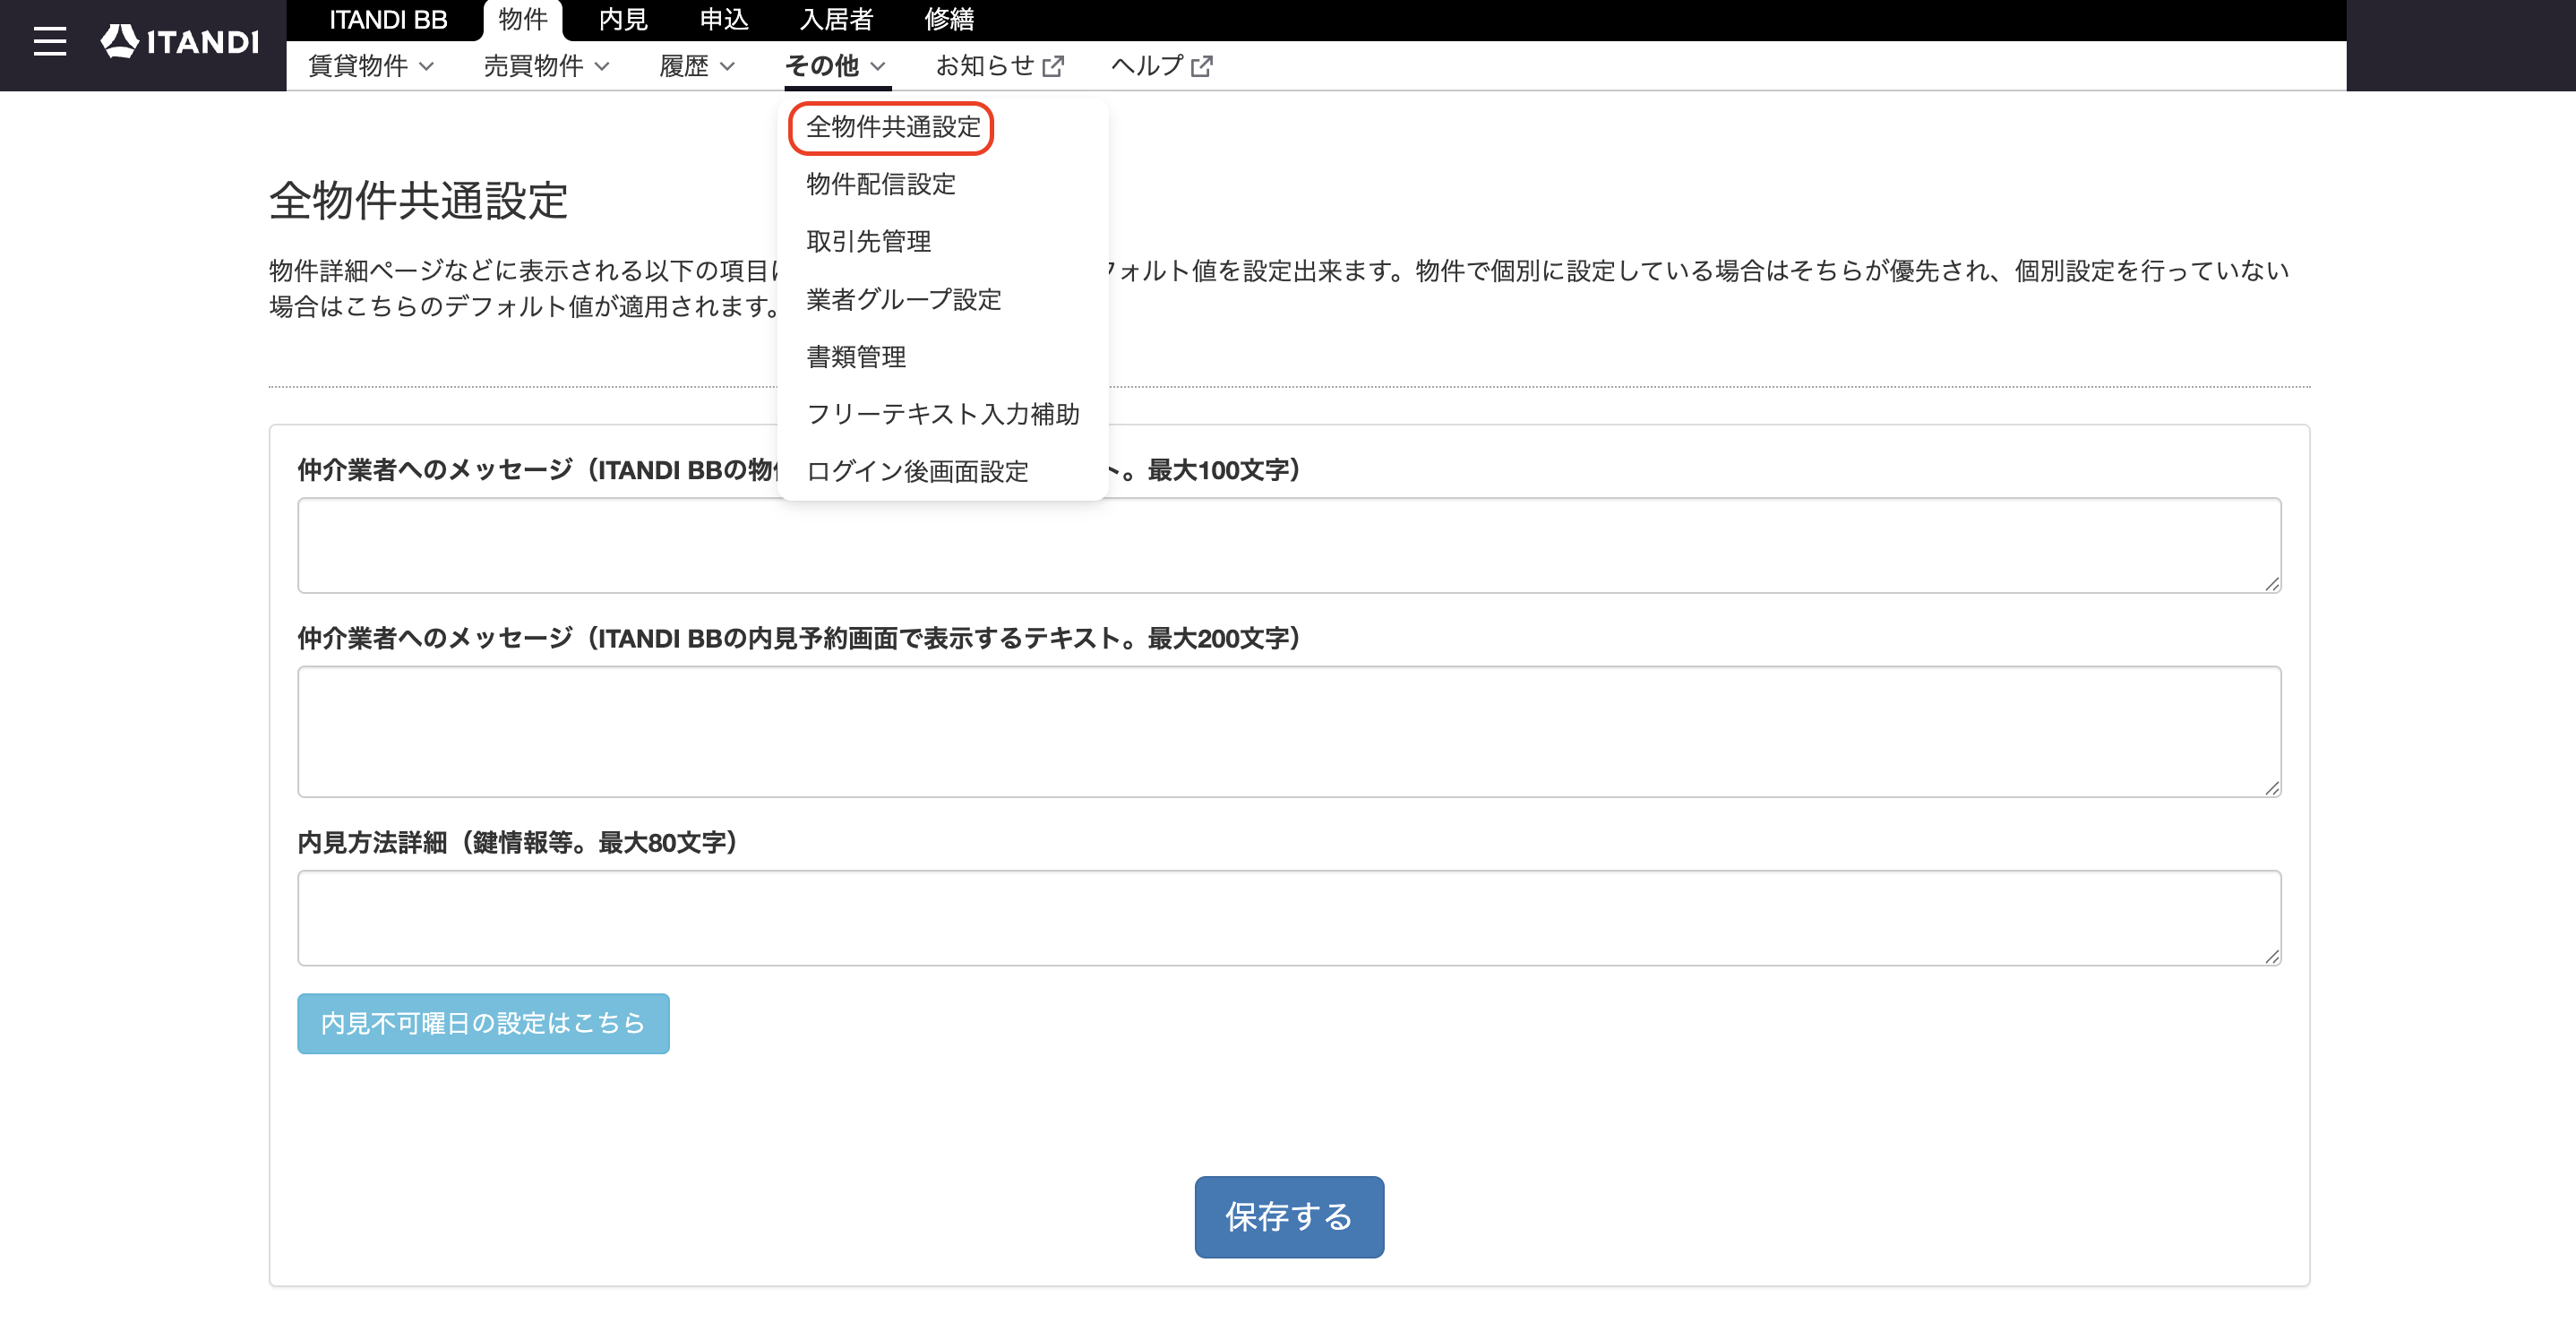This screenshot has width=2576, height=1340.
Task: Select 物件配信設定 menu item
Action: pos(881,184)
